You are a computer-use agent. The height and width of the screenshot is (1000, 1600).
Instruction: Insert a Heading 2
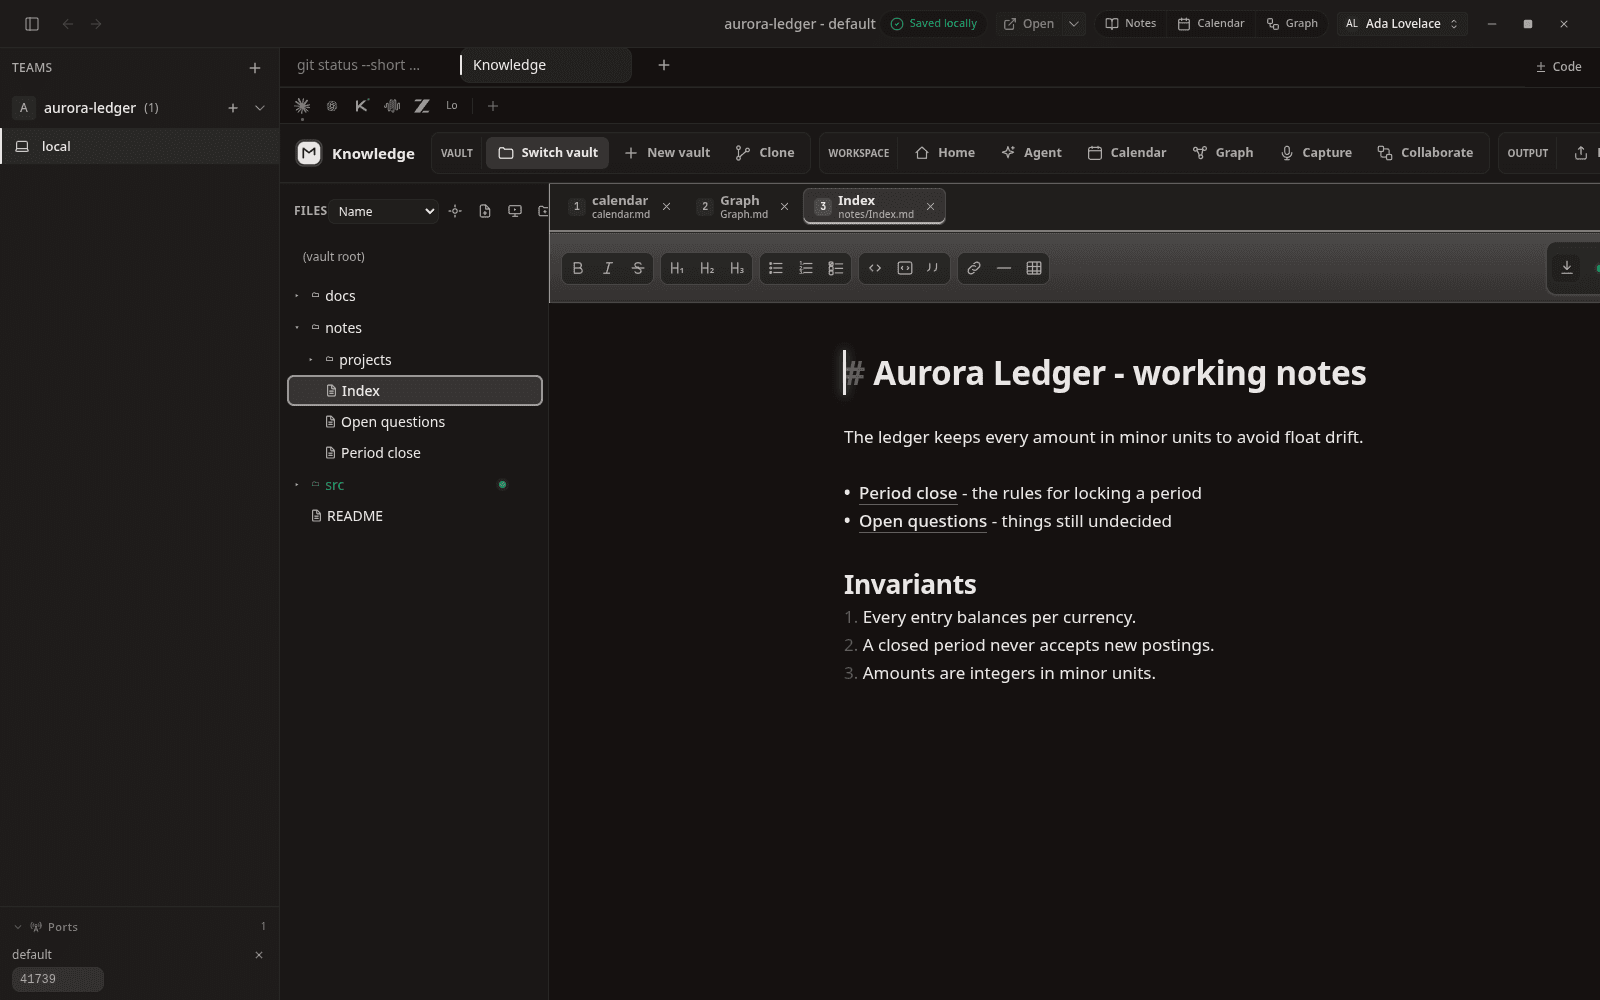(x=707, y=268)
